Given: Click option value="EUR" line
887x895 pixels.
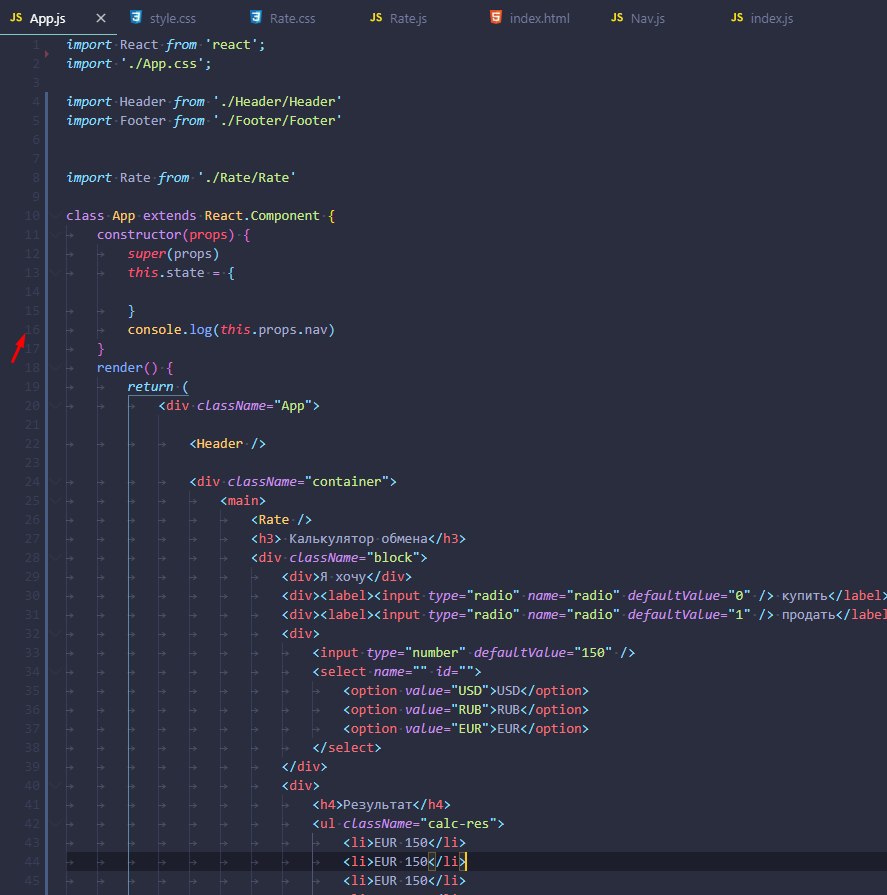Looking at the screenshot, I should tap(466, 729).
